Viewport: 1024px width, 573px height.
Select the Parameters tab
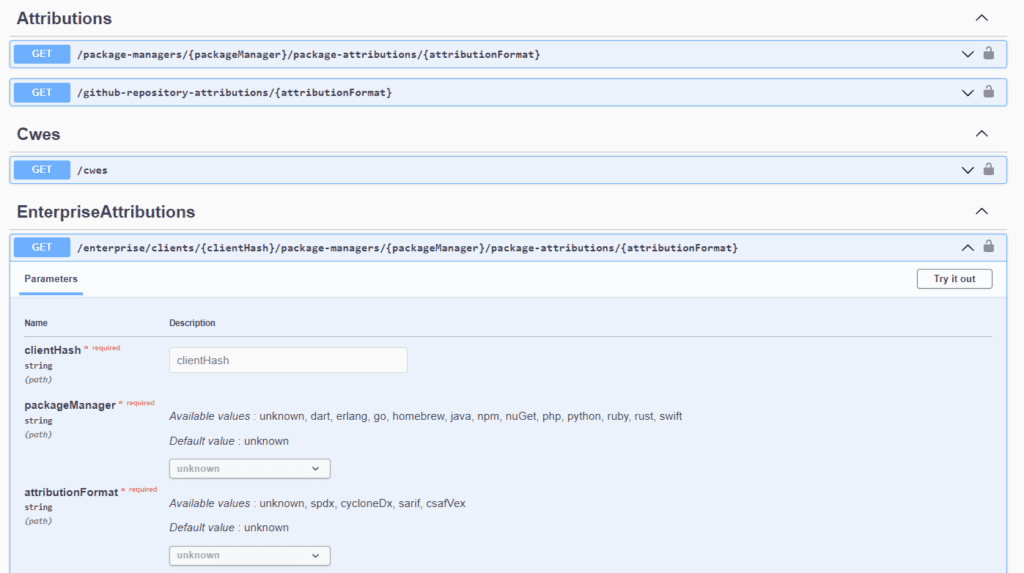(x=51, y=279)
